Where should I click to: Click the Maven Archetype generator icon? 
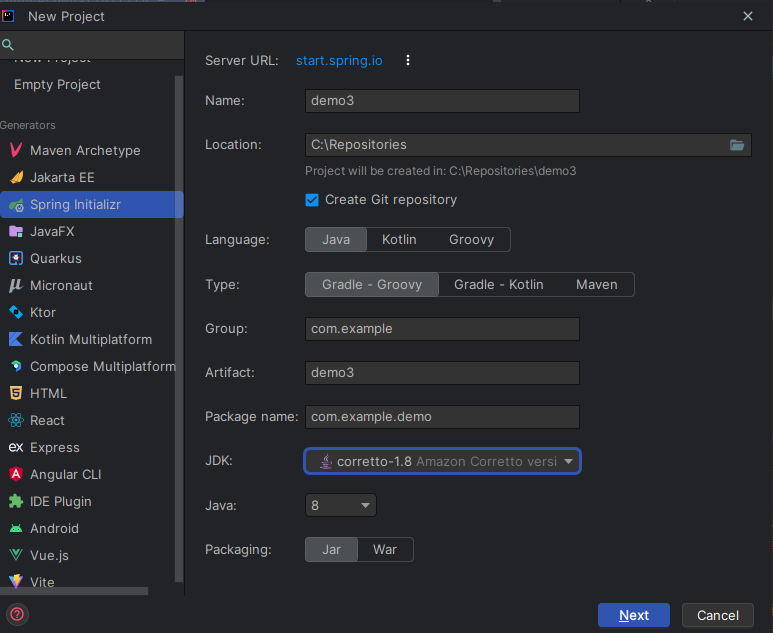pyautogui.click(x=16, y=150)
